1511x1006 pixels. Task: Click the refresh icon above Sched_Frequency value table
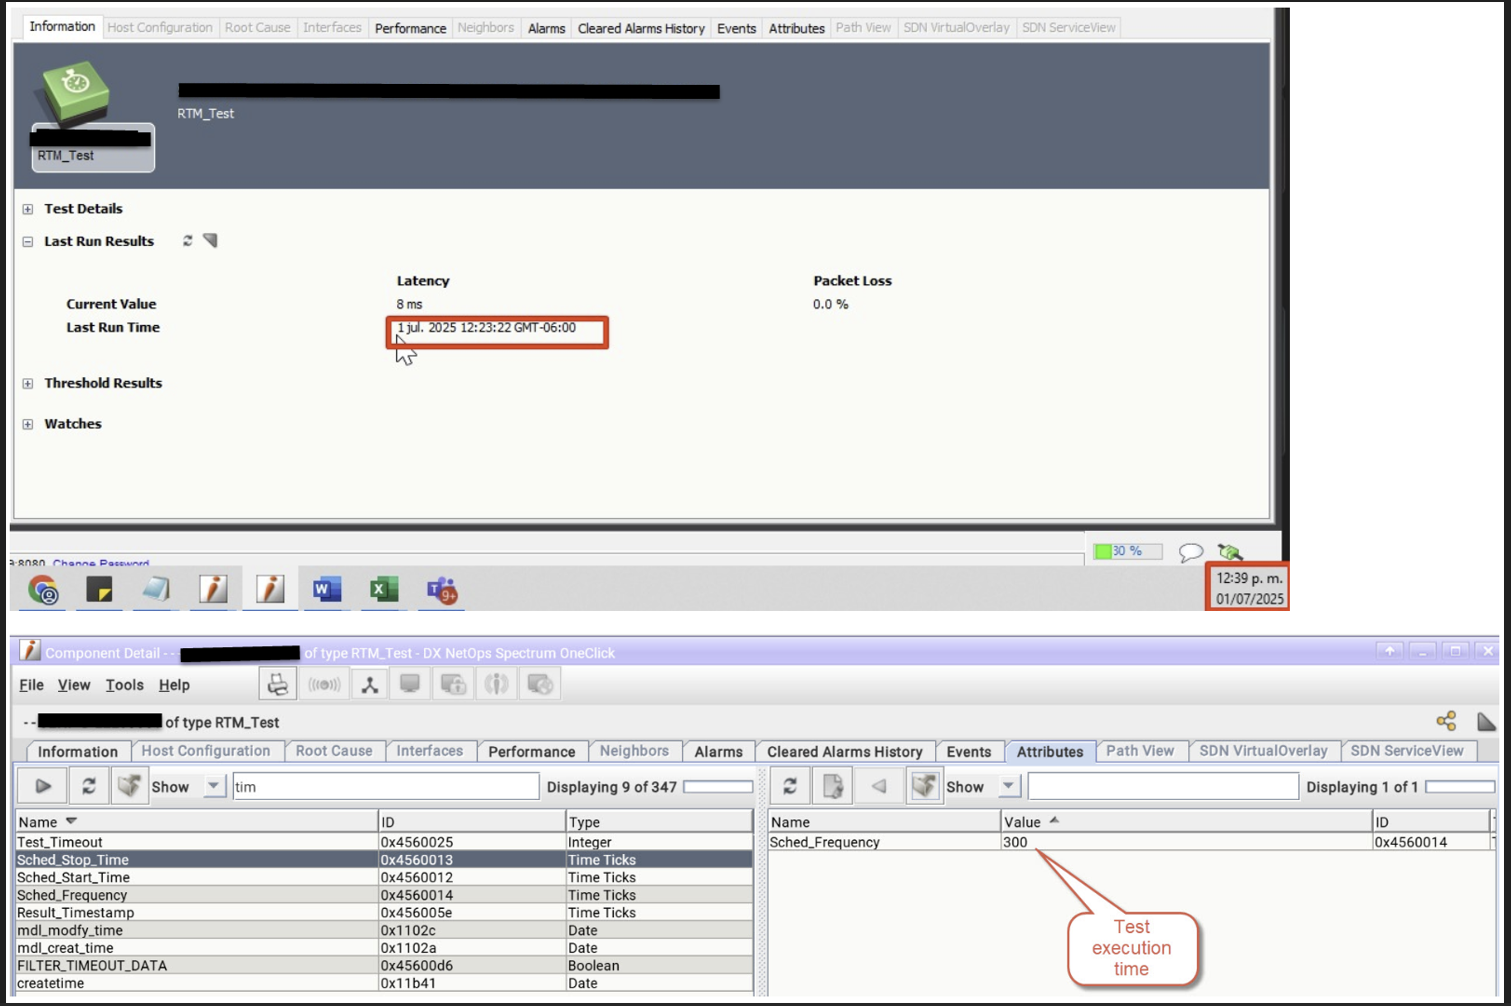(790, 786)
